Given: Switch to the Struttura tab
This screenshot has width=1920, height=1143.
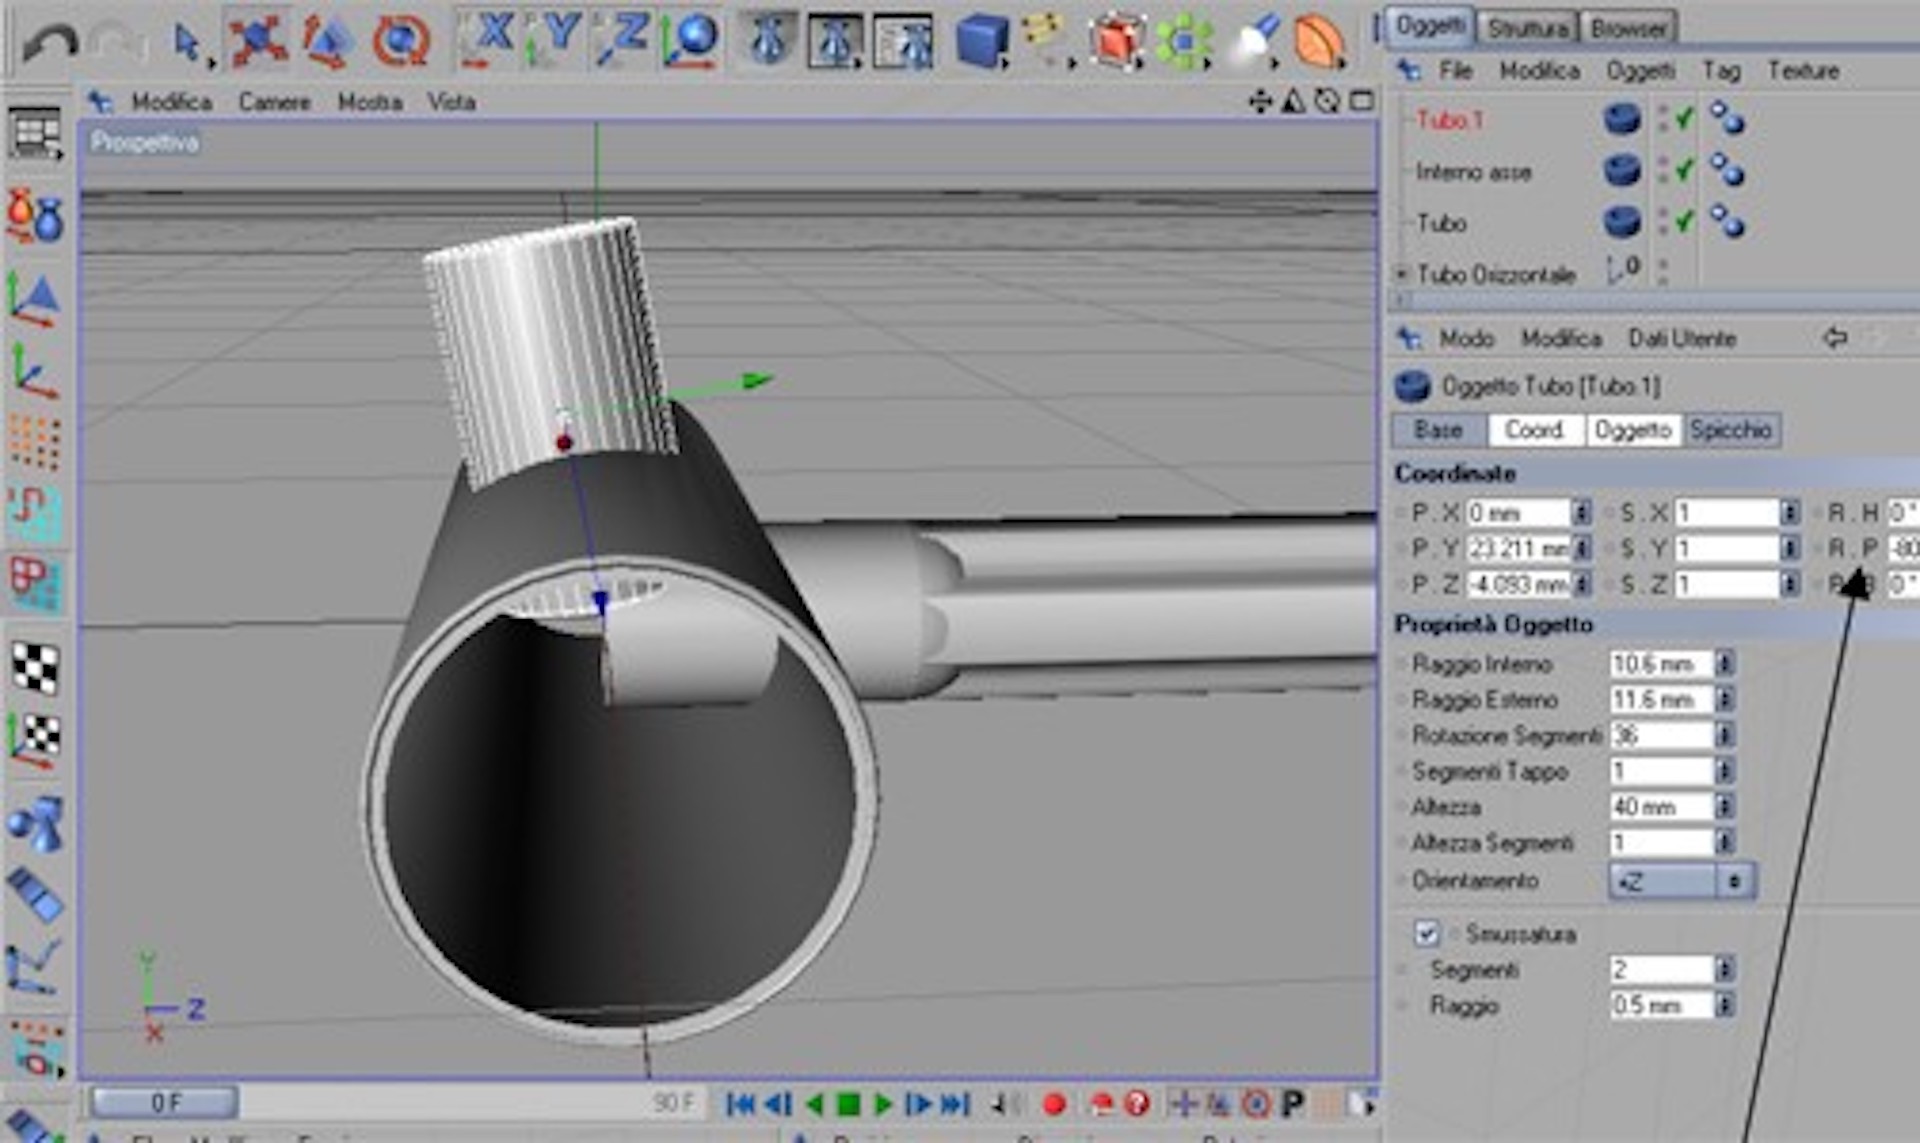Looking at the screenshot, I should [1527, 28].
